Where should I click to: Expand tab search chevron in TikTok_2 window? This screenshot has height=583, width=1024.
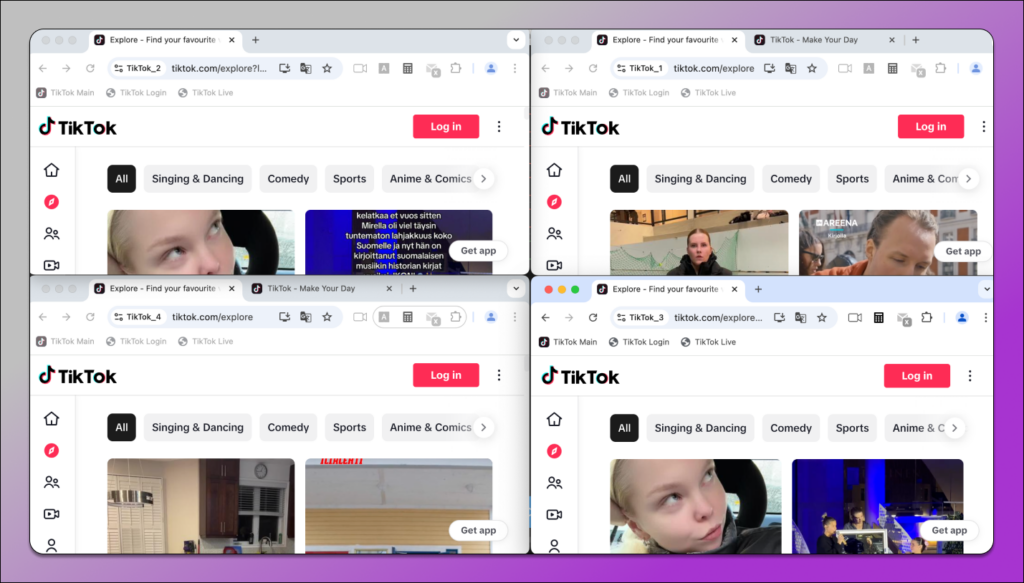516,40
